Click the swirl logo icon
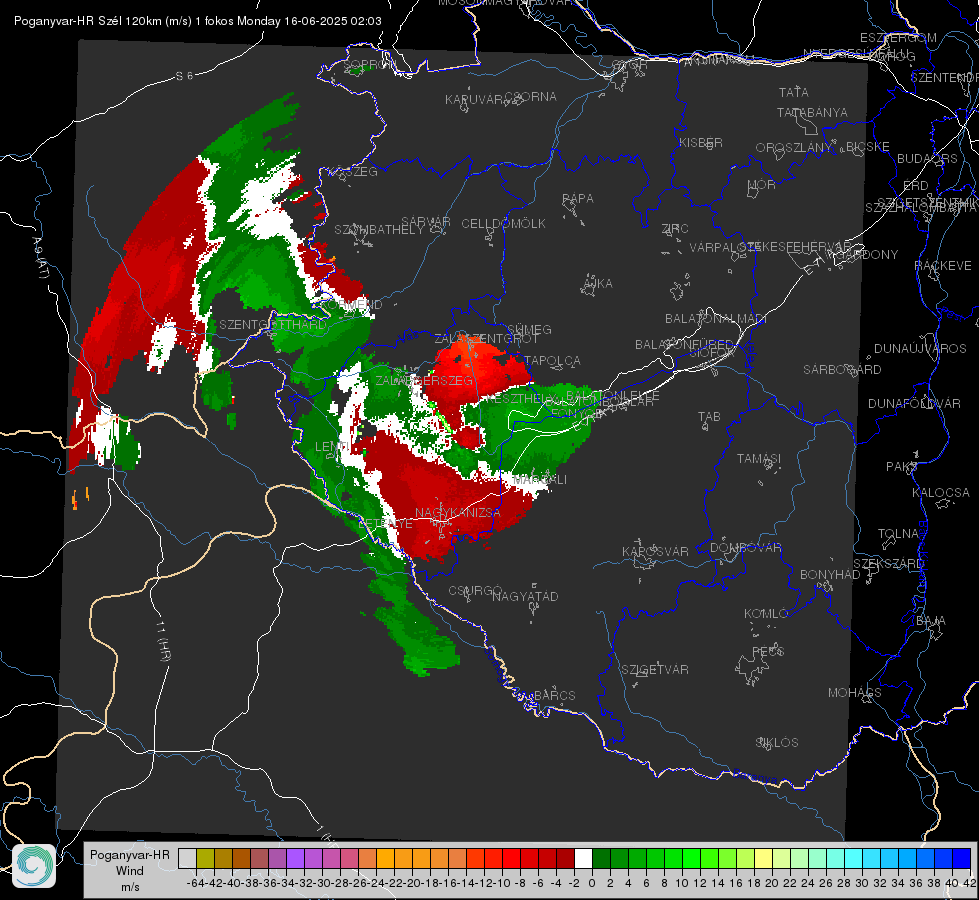Screen dimensions: 979x900 [34, 866]
